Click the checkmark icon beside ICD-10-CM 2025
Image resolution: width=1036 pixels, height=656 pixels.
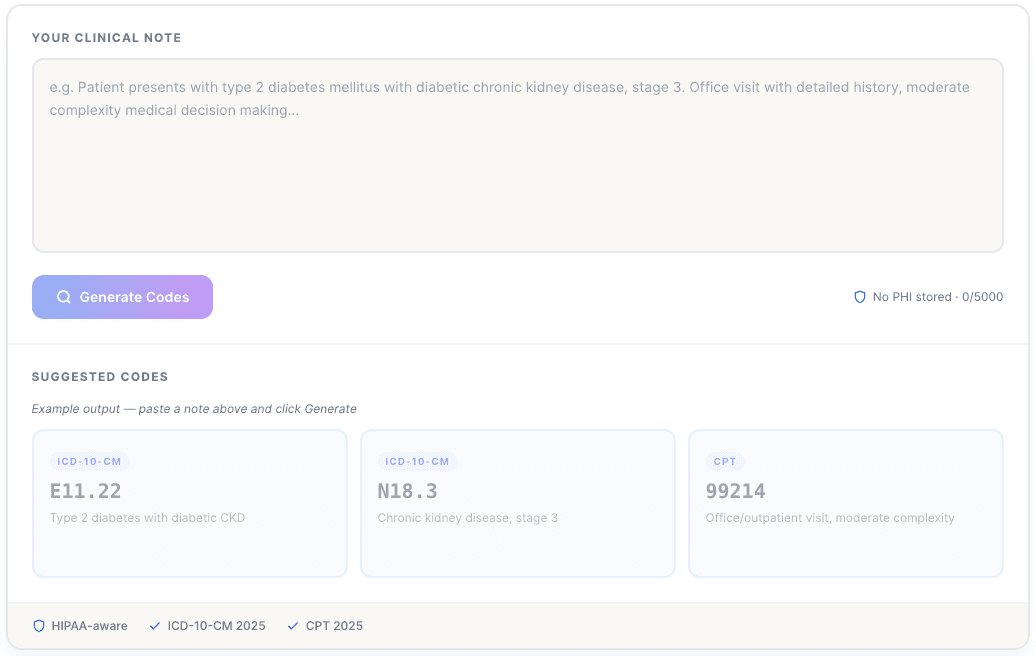[x=154, y=626]
